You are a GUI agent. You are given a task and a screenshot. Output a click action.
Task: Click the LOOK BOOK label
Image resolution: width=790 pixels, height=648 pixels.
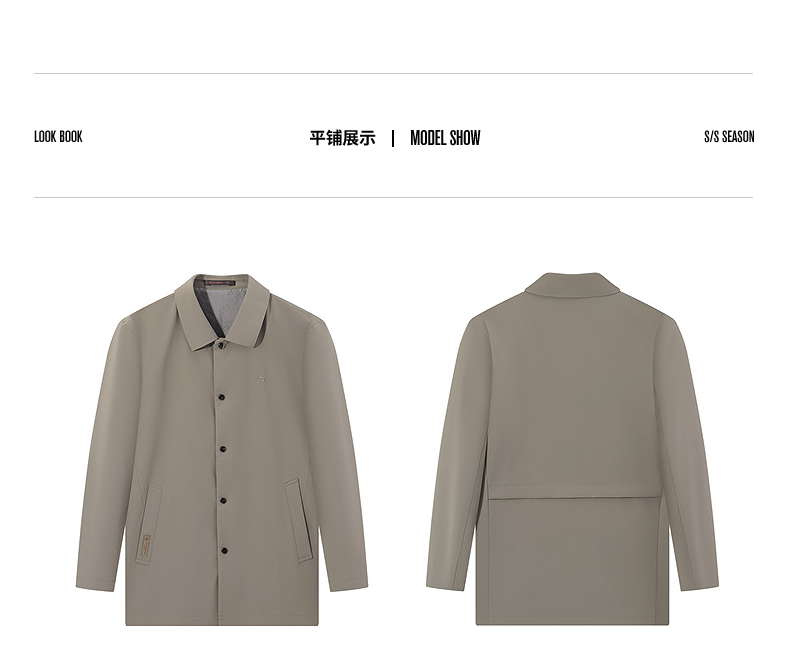click(58, 137)
